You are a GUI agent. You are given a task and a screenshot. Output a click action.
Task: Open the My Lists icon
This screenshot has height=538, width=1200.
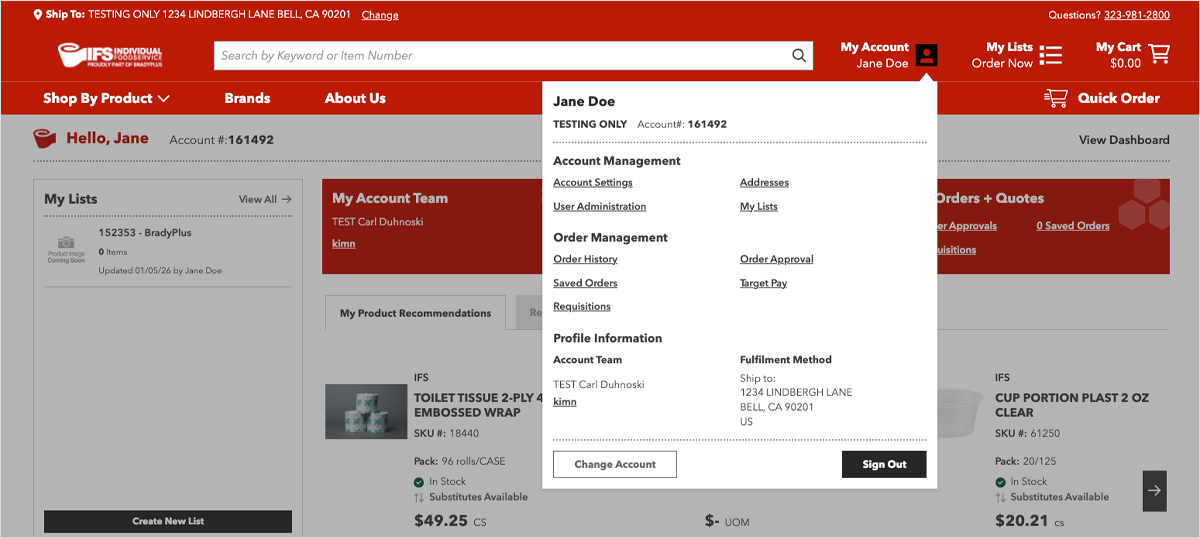click(x=1050, y=55)
